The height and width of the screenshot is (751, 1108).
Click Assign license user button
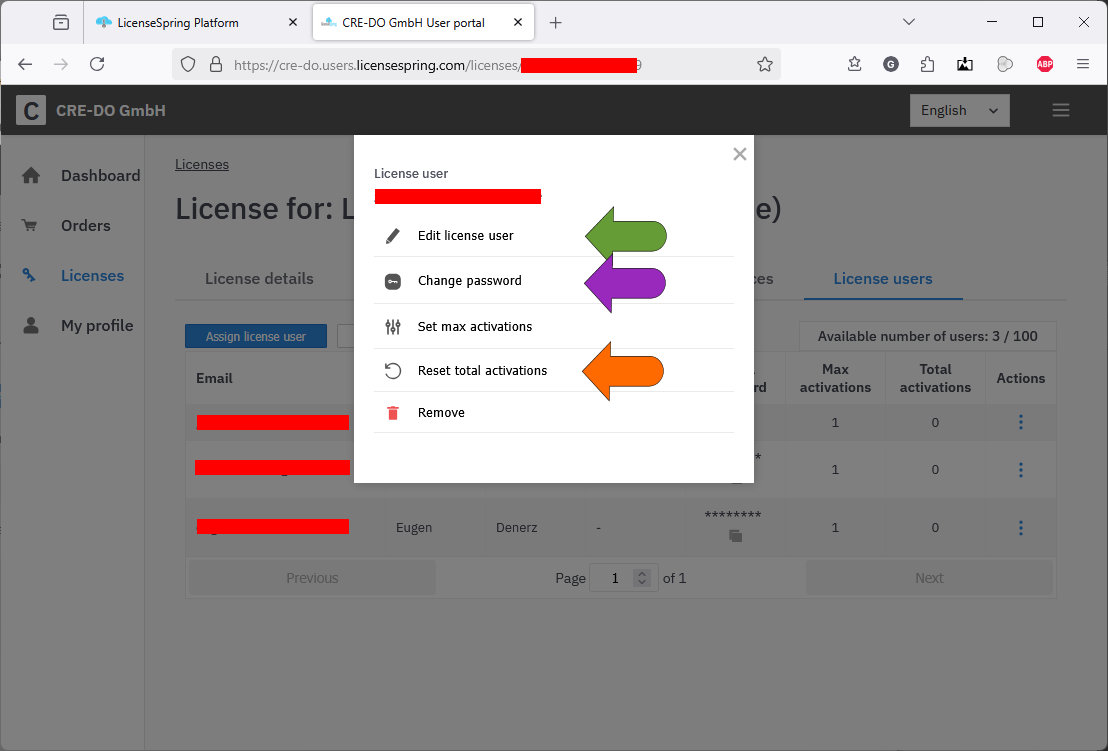(x=256, y=336)
